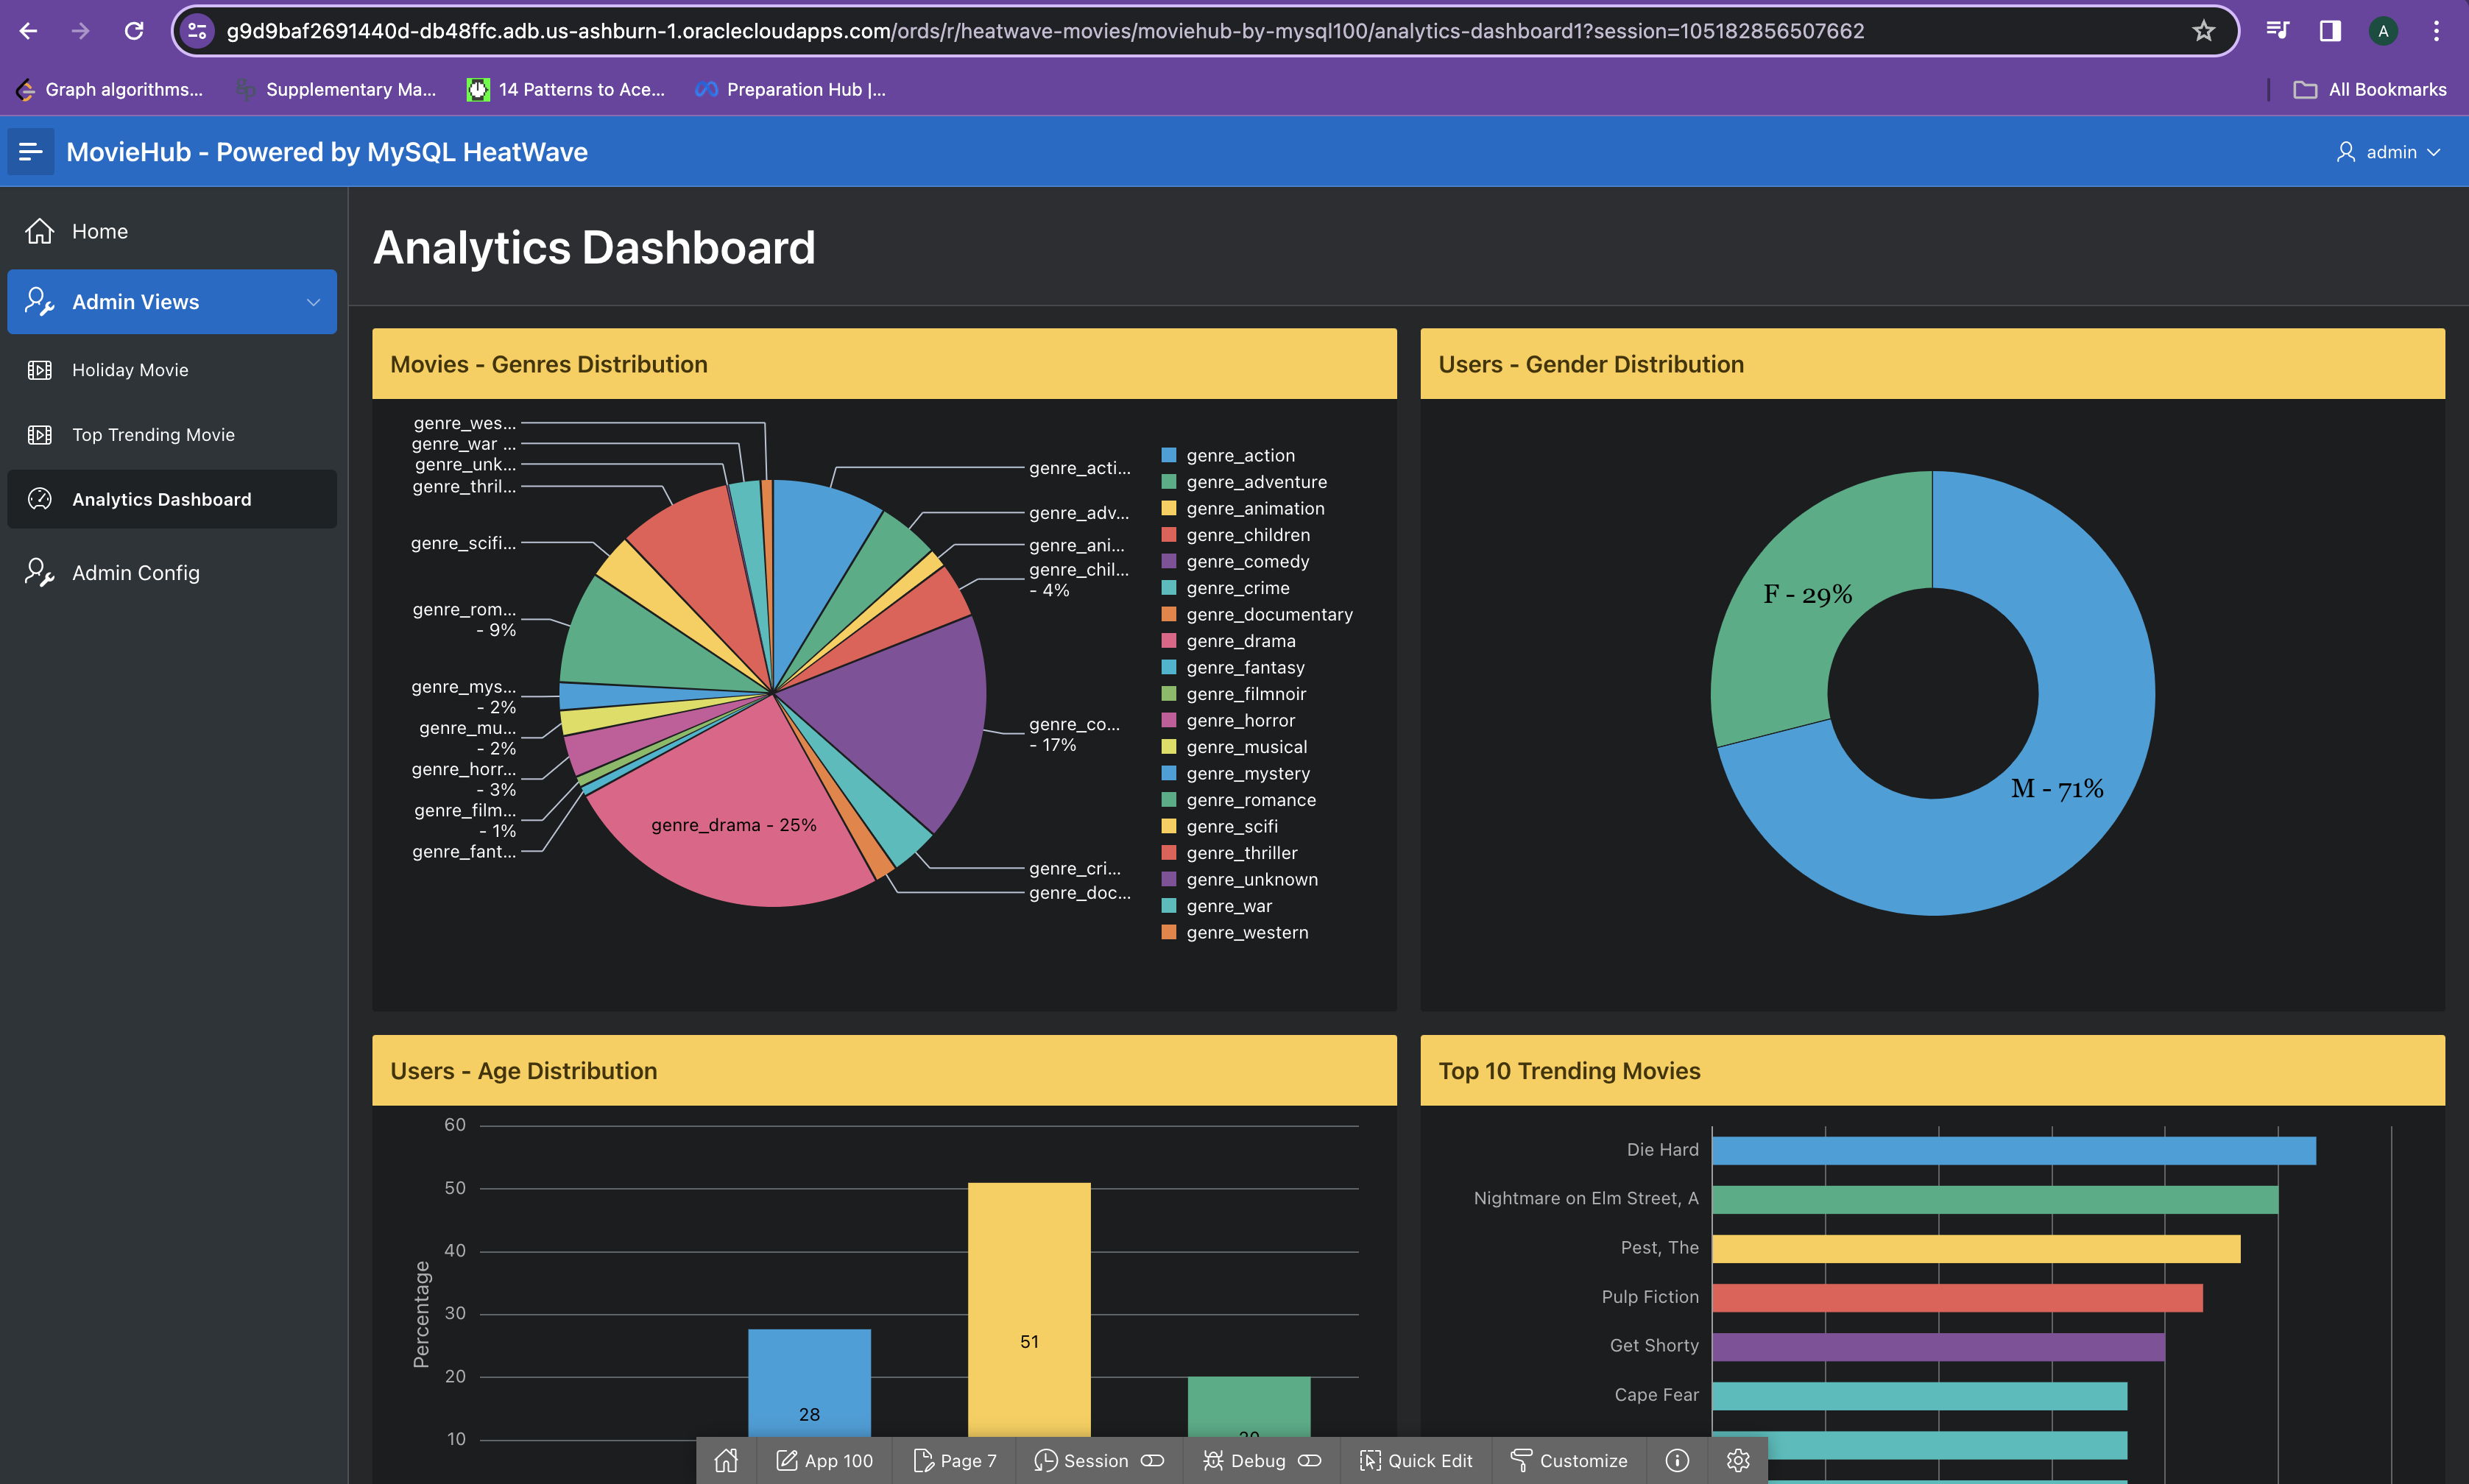Go to Holiday Movie in sidebar
This screenshot has height=1484, width=2469.
point(130,370)
